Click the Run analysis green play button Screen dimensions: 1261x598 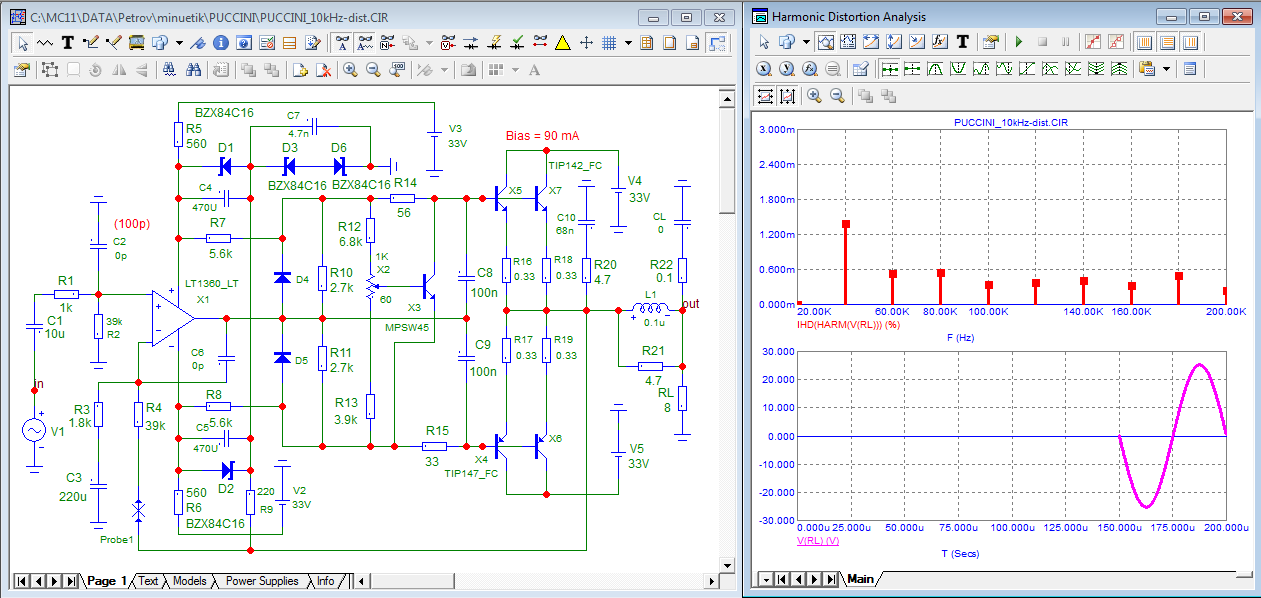1019,42
